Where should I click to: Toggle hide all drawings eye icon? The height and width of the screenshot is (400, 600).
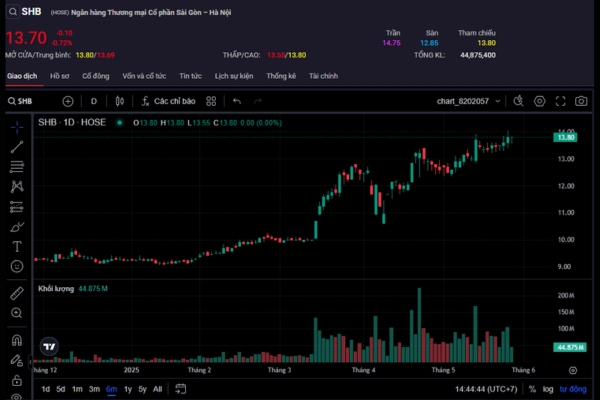(17, 397)
